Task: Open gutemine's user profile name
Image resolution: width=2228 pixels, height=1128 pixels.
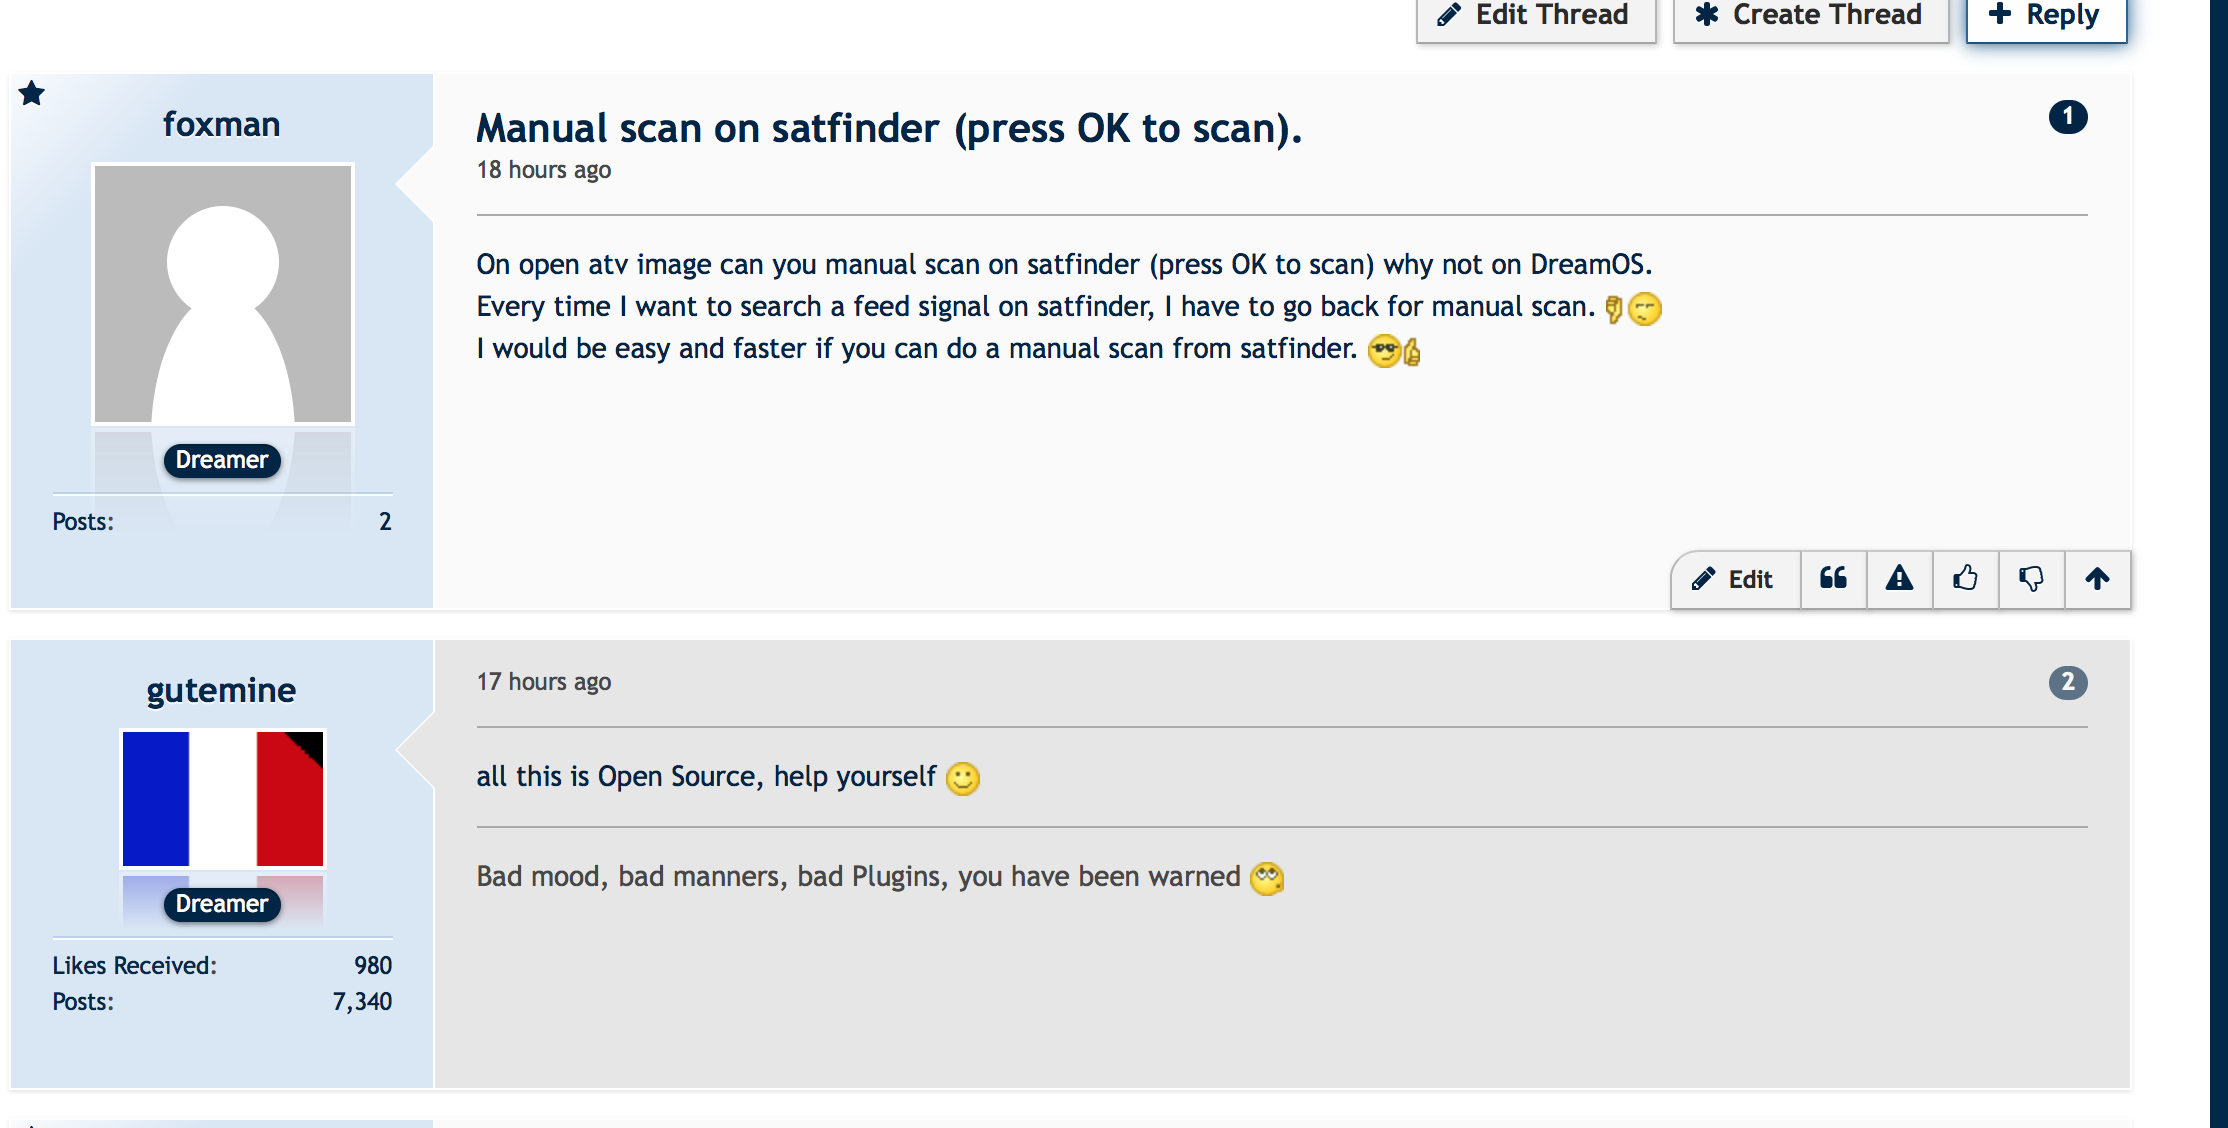Action: (x=221, y=691)
